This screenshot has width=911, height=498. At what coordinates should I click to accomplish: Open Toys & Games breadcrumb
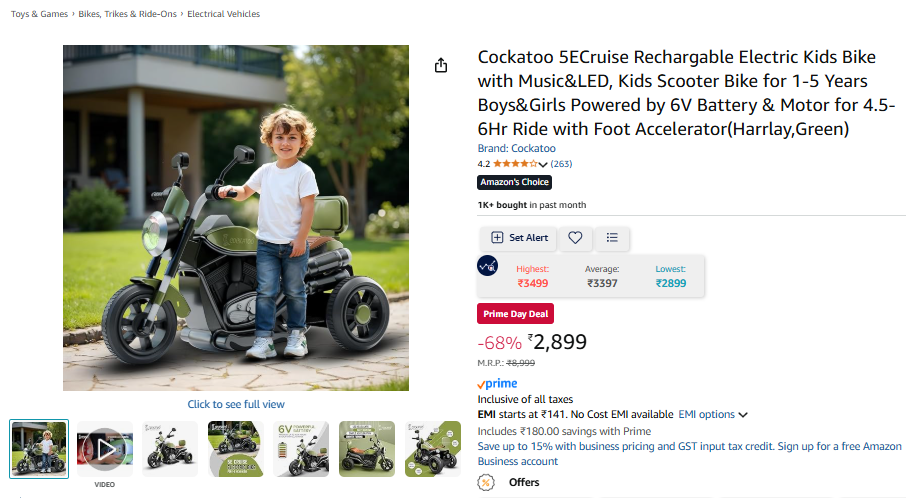39,14
